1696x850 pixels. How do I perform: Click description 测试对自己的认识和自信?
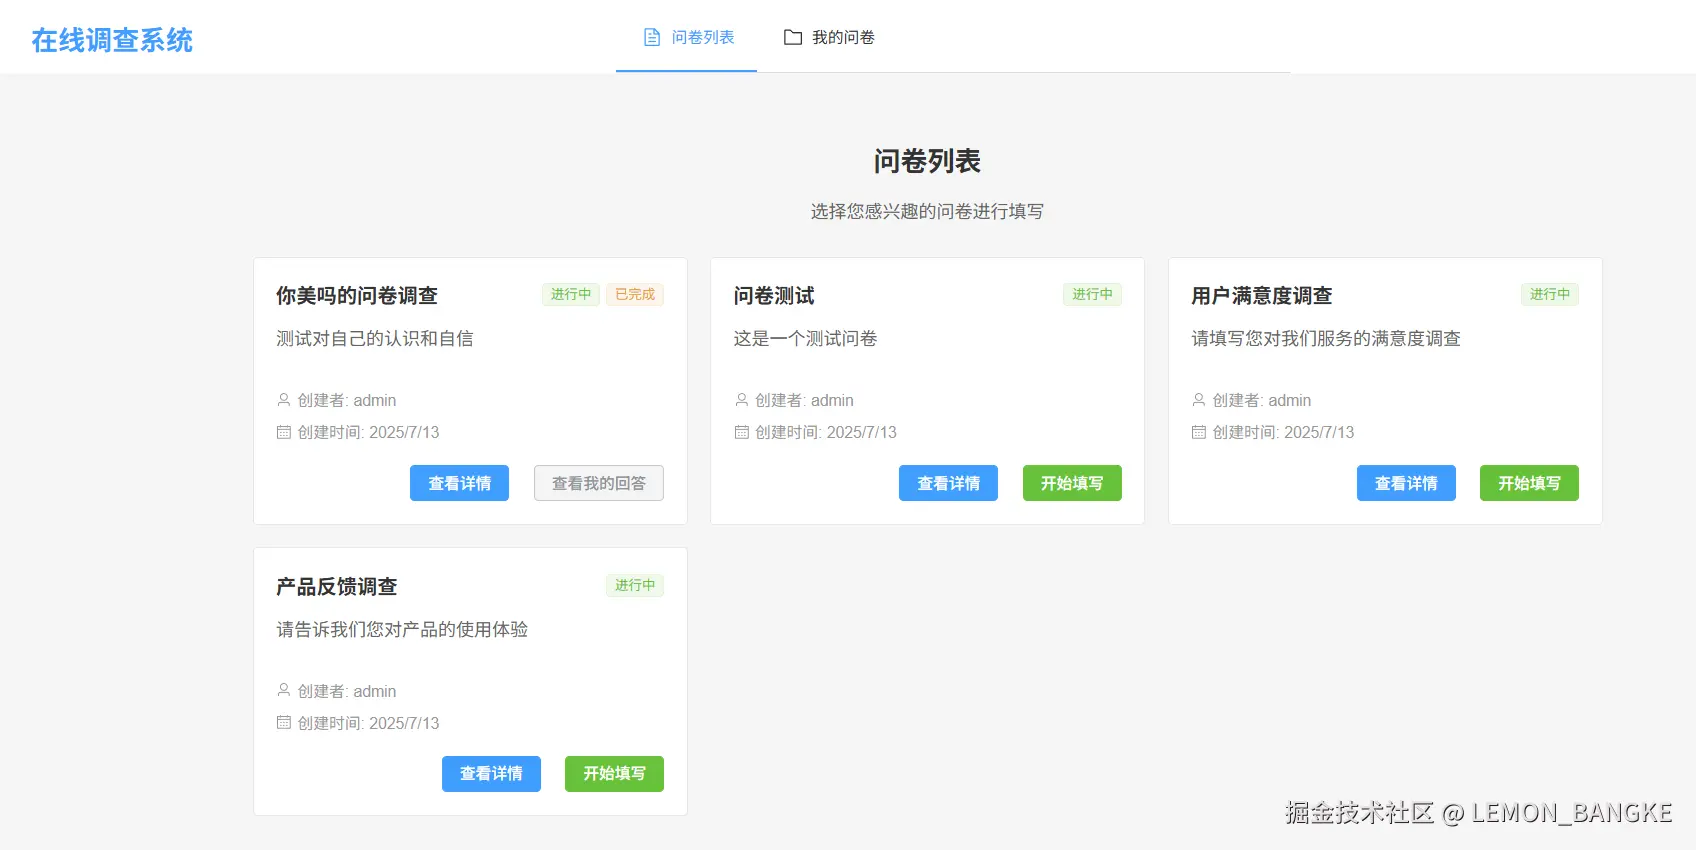tap(375, 338)
